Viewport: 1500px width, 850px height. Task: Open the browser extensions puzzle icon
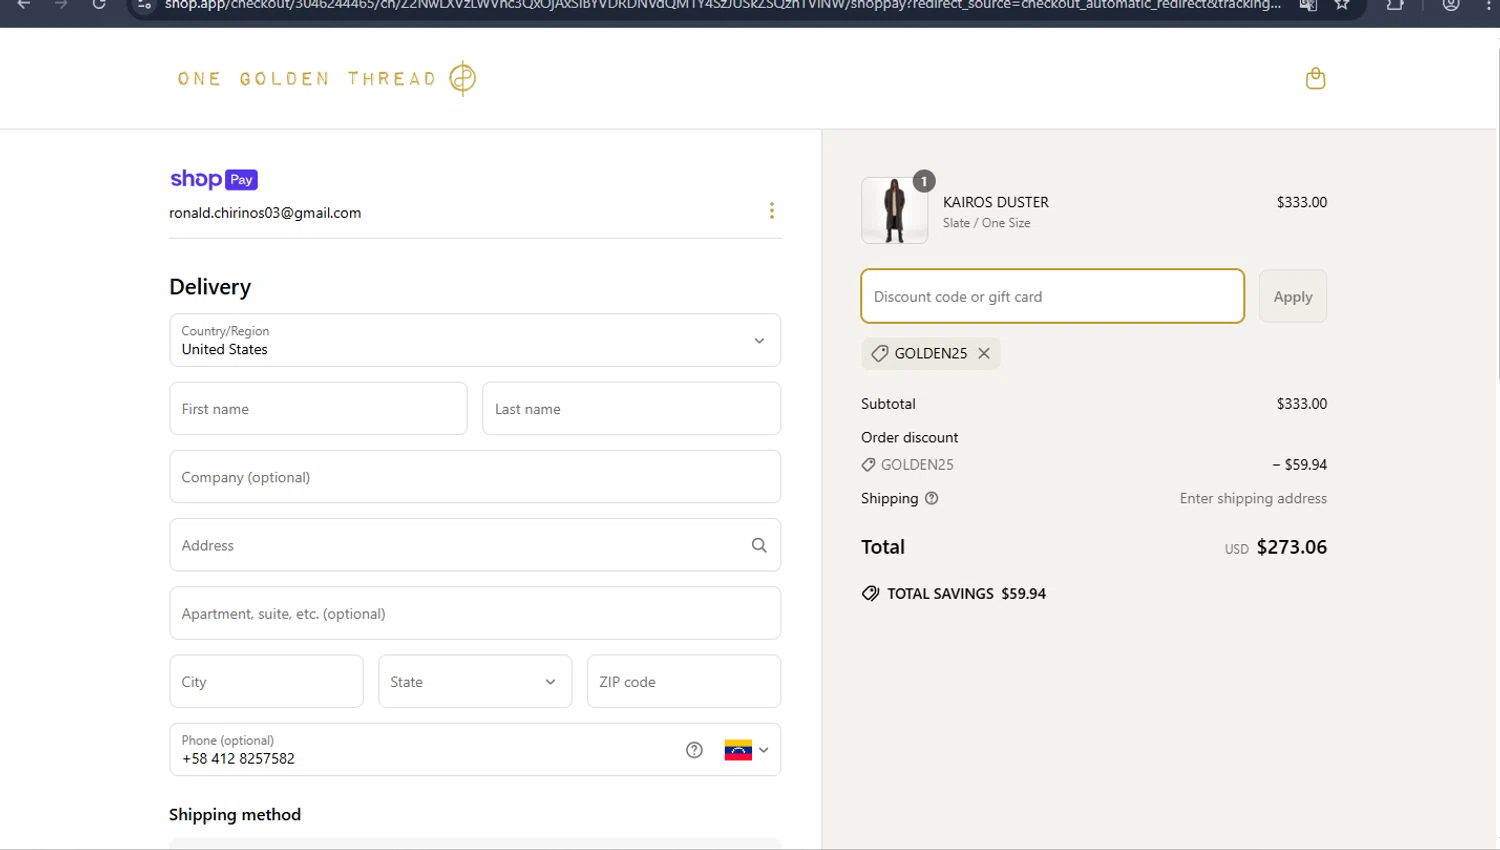click(x=1395, y=5)
